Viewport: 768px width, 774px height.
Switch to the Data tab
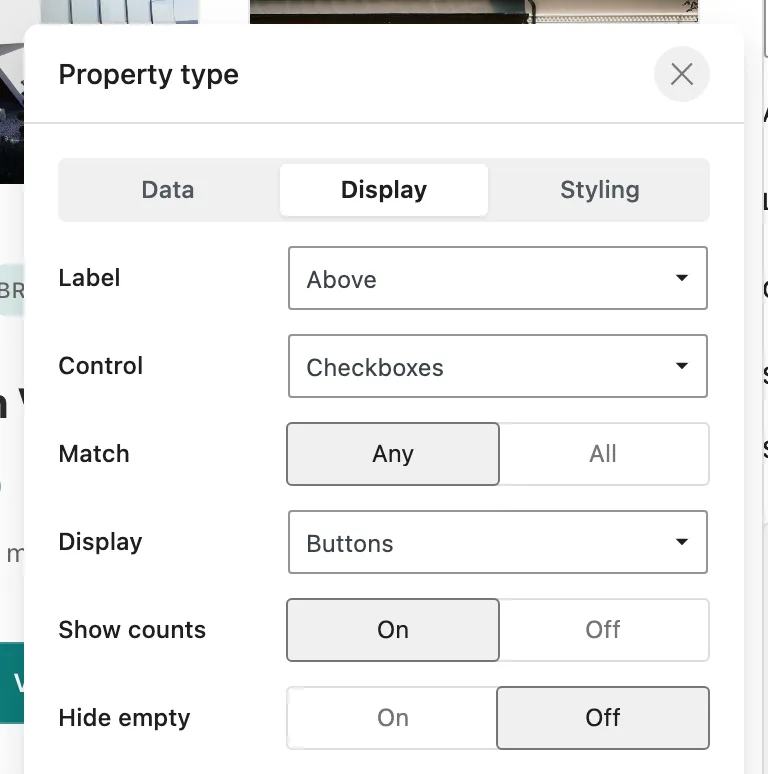click(x=168, y=190)
